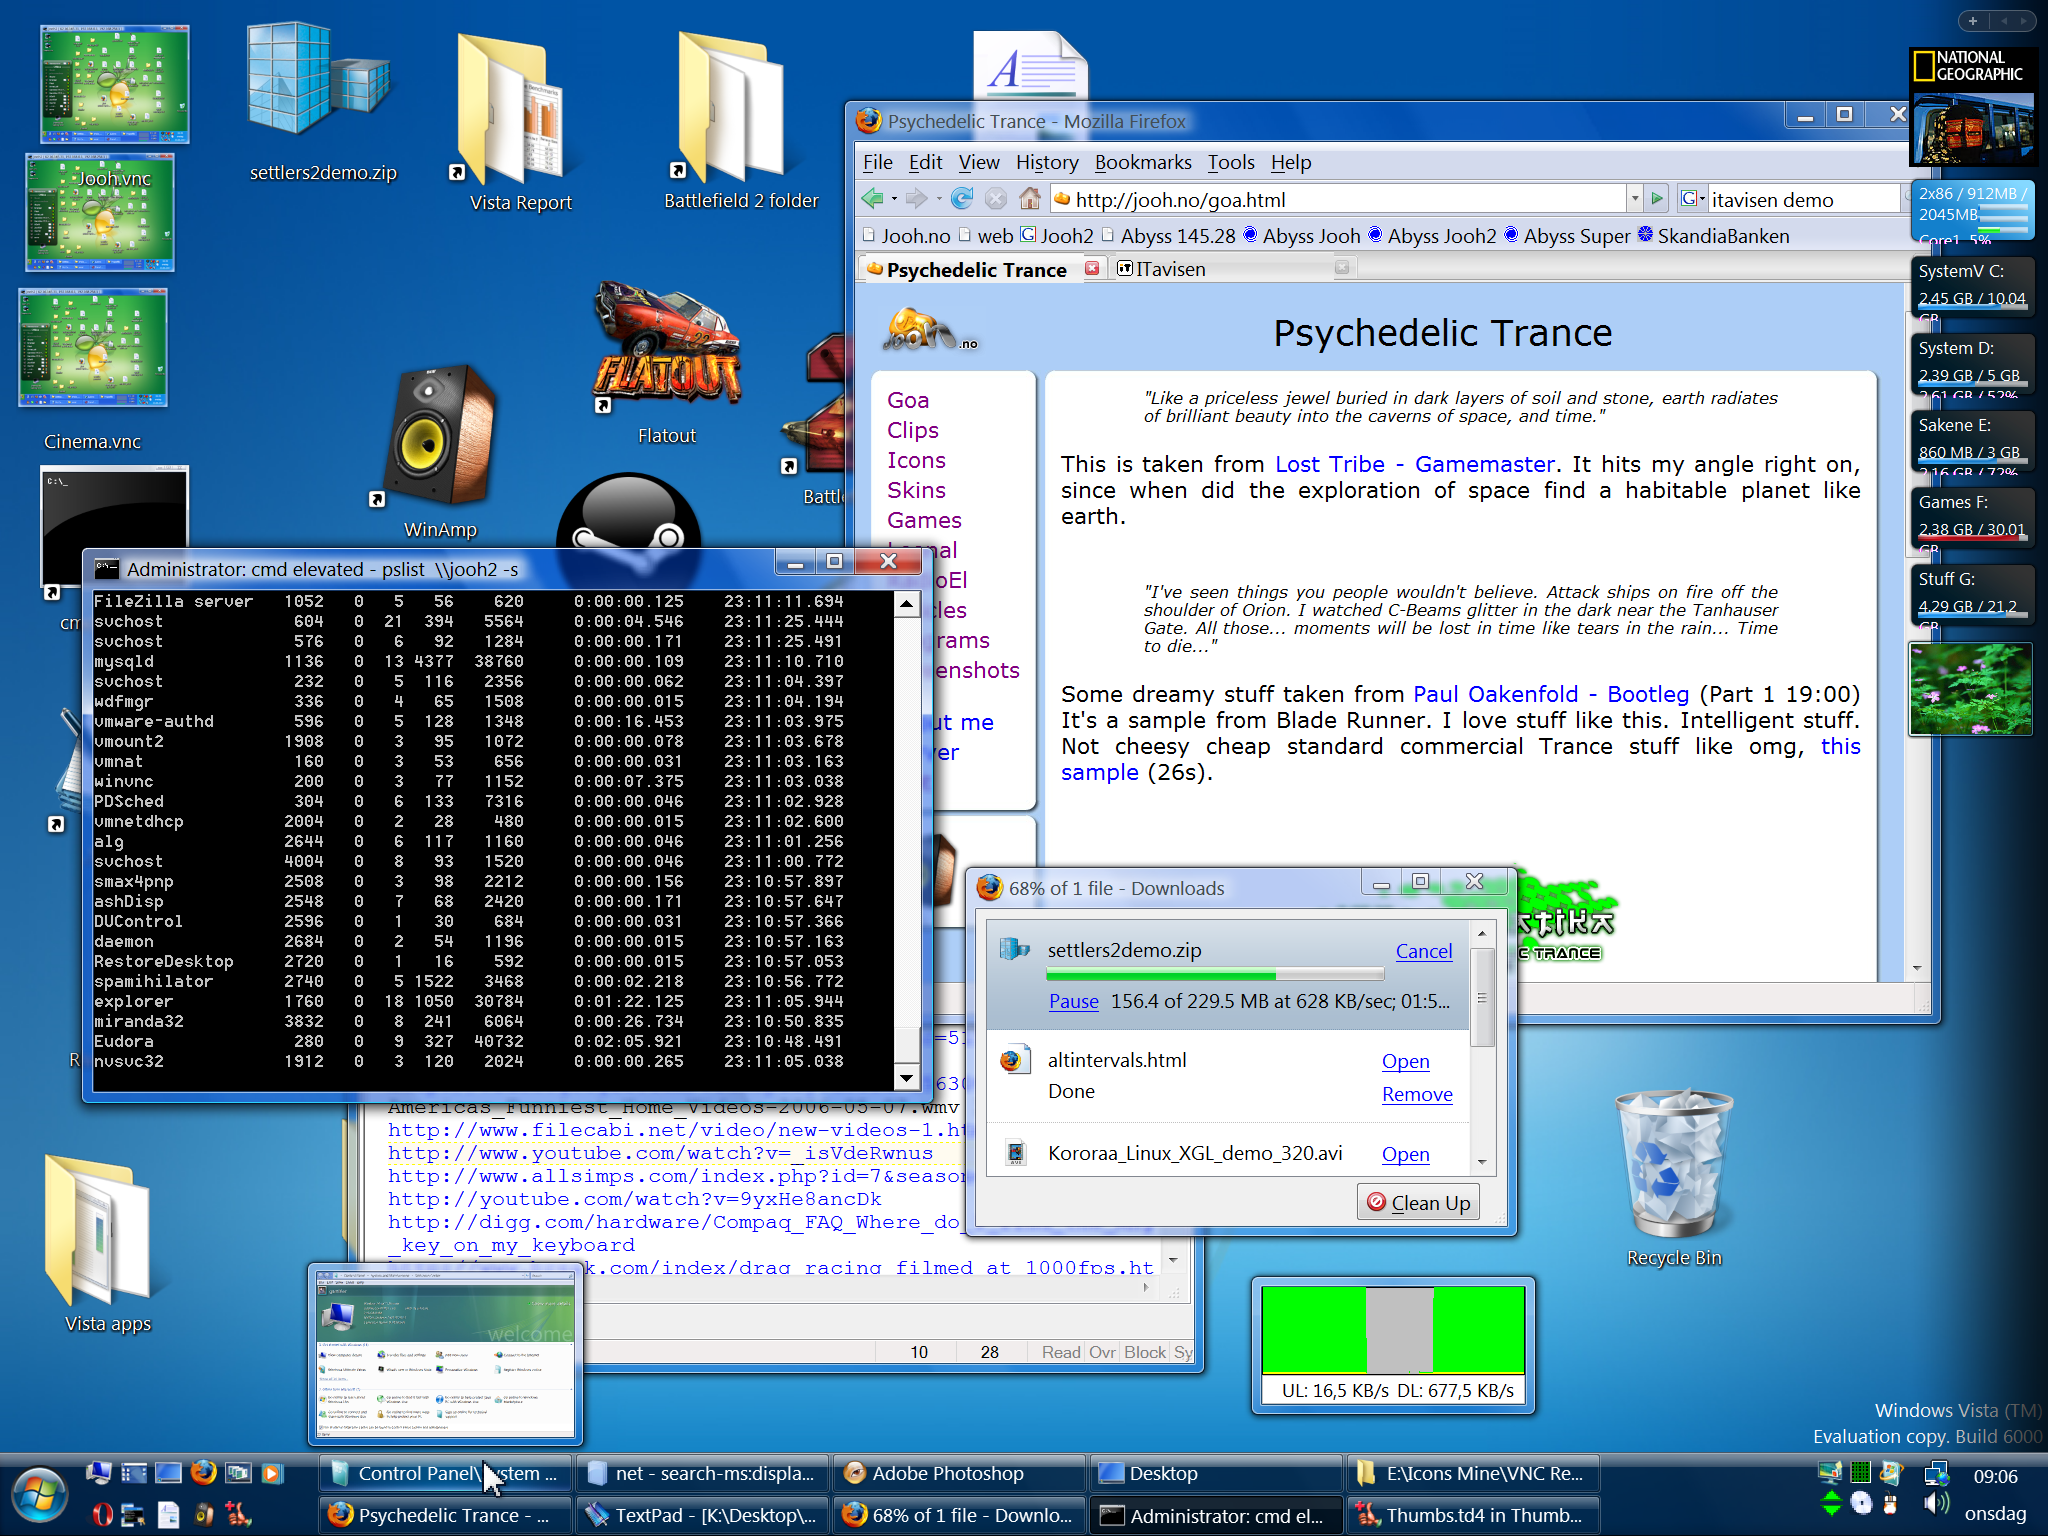Viewport: 2048px width, 1536px height.
Task: Open the Firefox View menu
Action: (x=979, y=162)
